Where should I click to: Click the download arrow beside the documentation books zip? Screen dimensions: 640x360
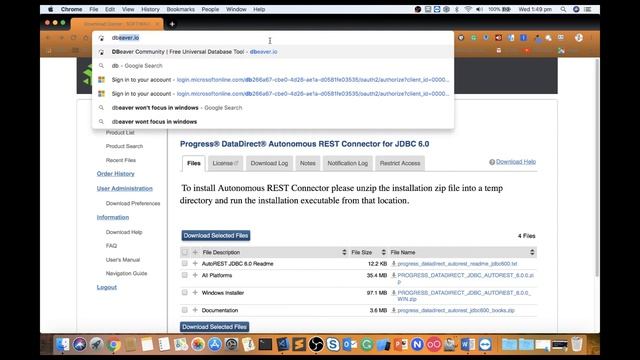(x=394, y=310)
